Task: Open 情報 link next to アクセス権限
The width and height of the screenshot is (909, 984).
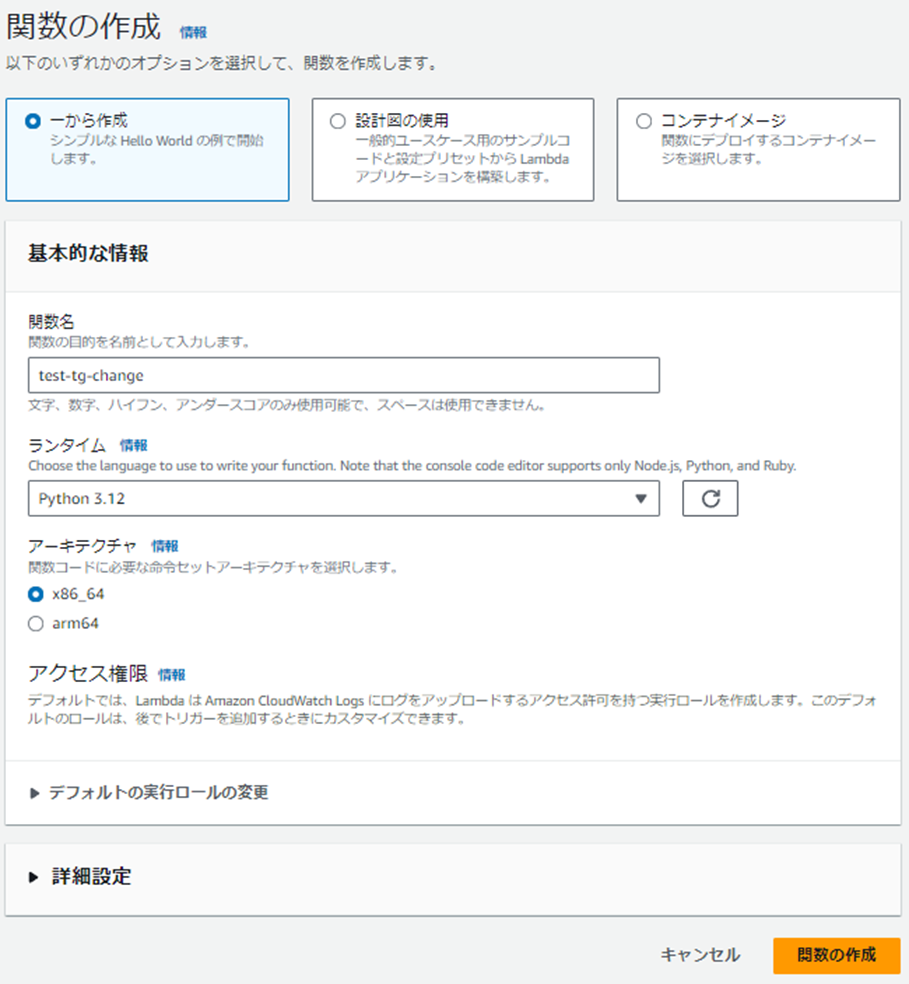Action: tap(171, 675)
